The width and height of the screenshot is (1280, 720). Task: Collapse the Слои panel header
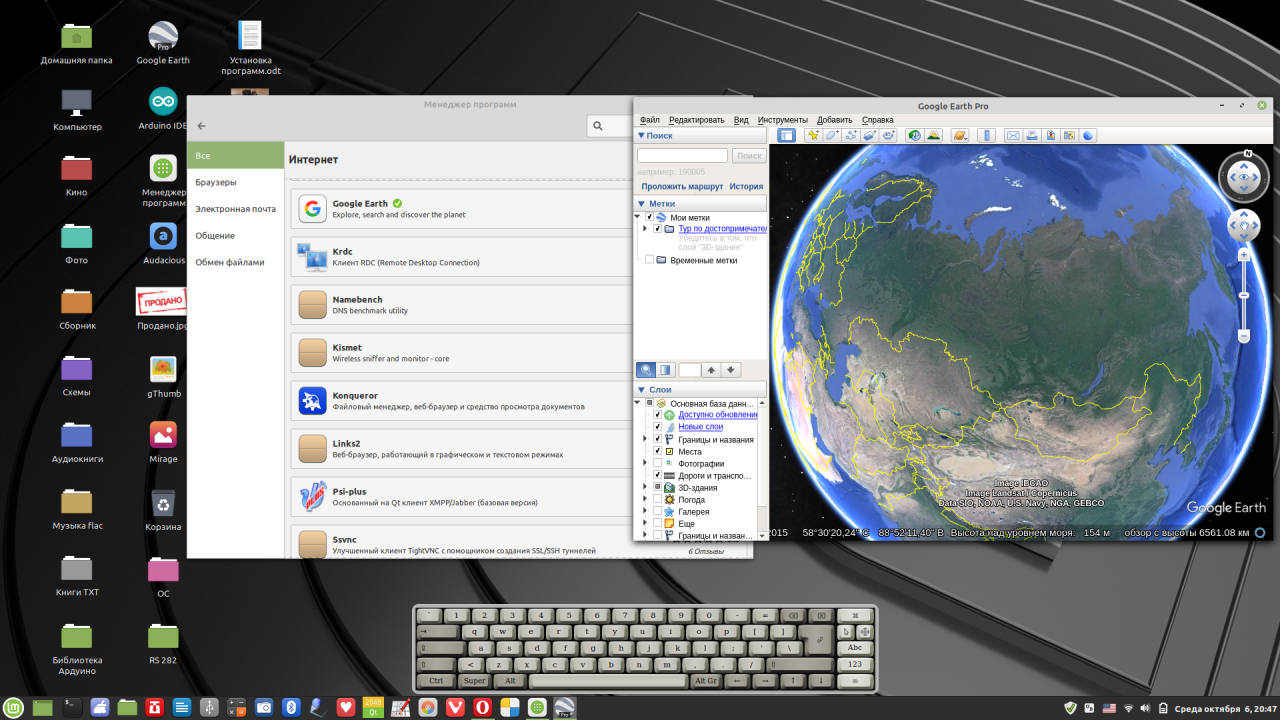[642, 390]
